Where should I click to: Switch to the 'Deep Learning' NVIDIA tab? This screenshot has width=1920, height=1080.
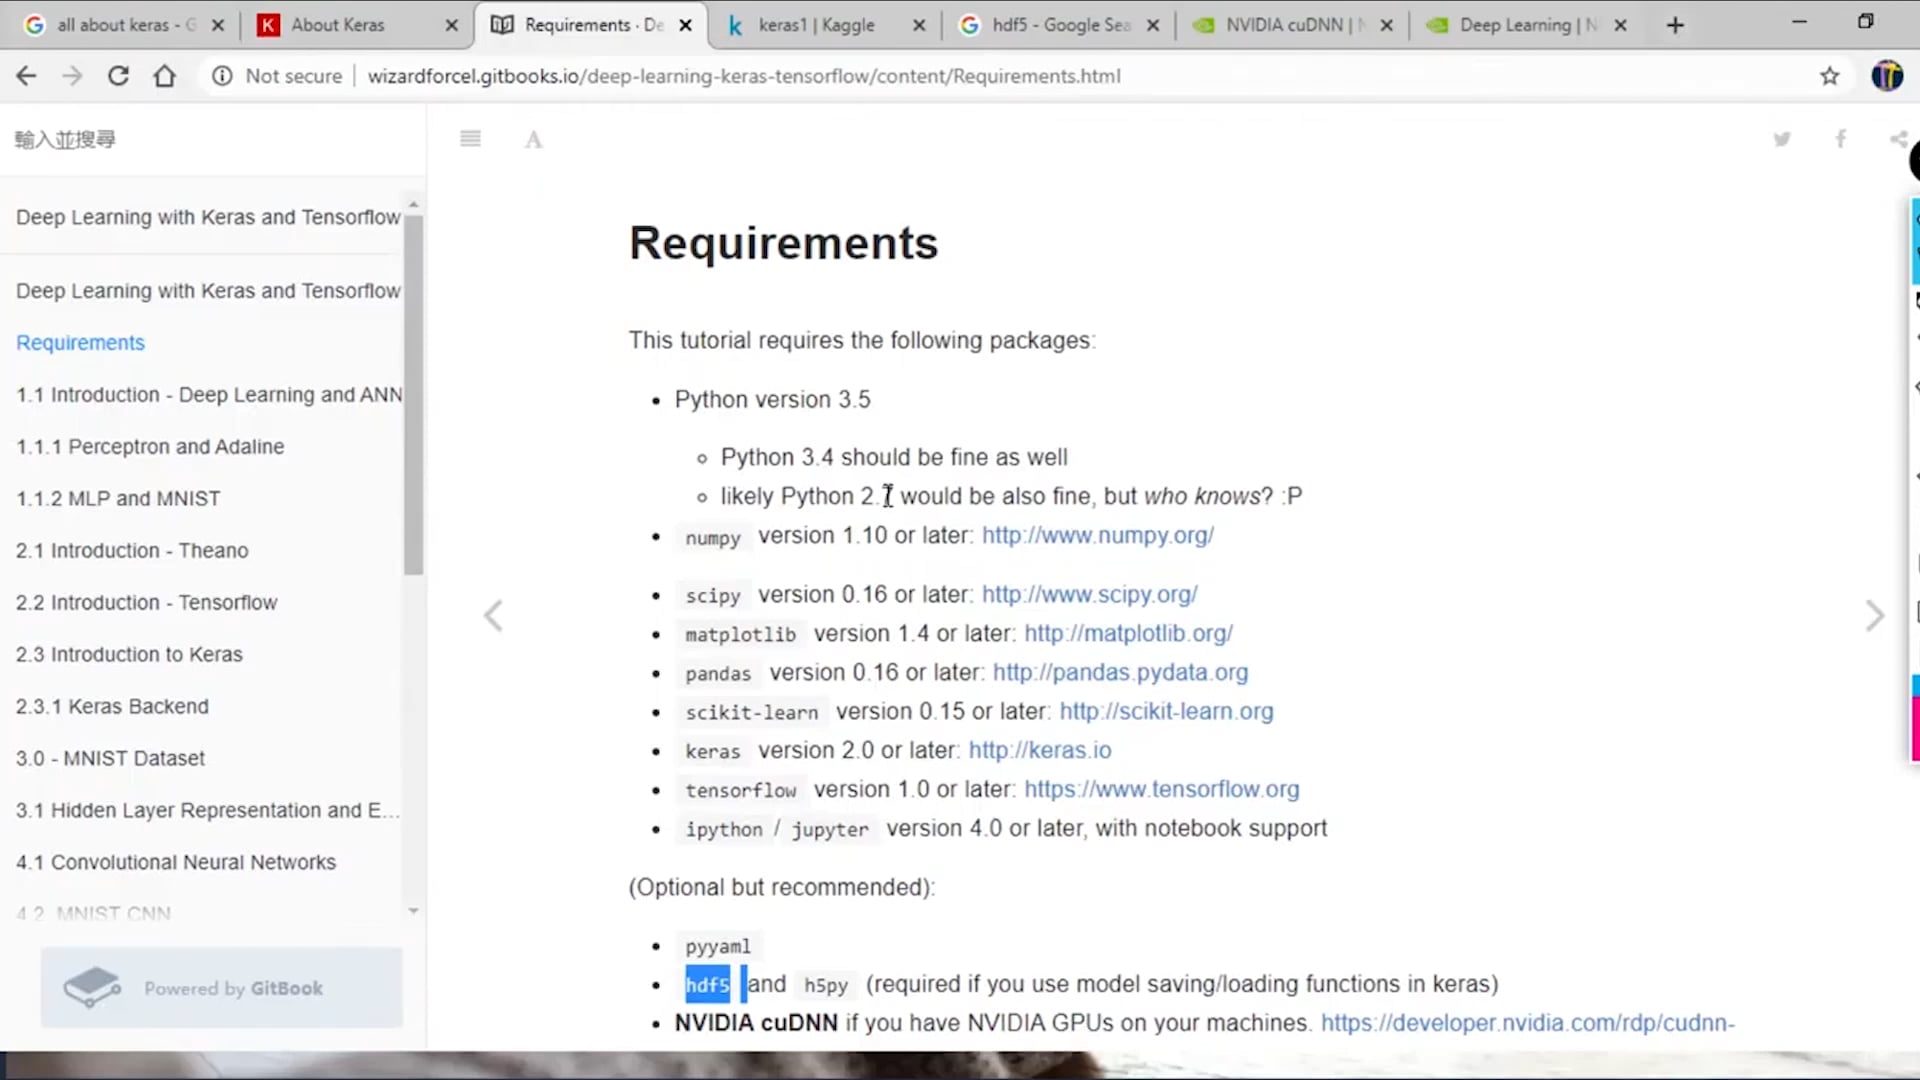tap(1525, 25)
